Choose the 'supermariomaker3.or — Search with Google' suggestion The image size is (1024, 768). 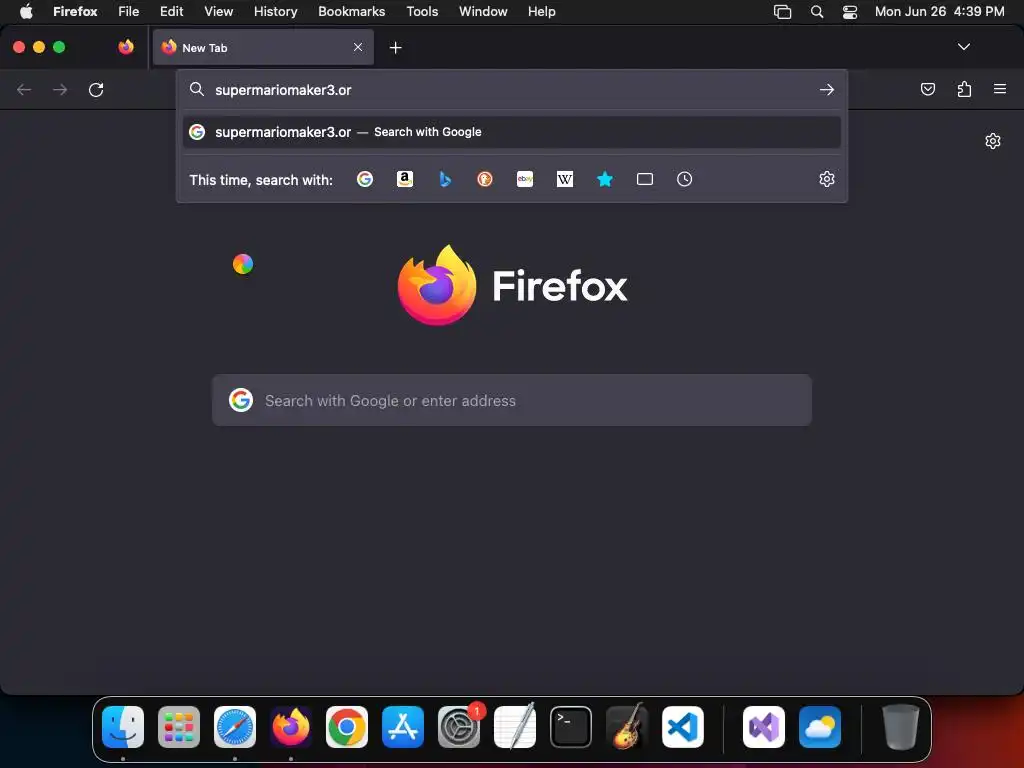511,132
